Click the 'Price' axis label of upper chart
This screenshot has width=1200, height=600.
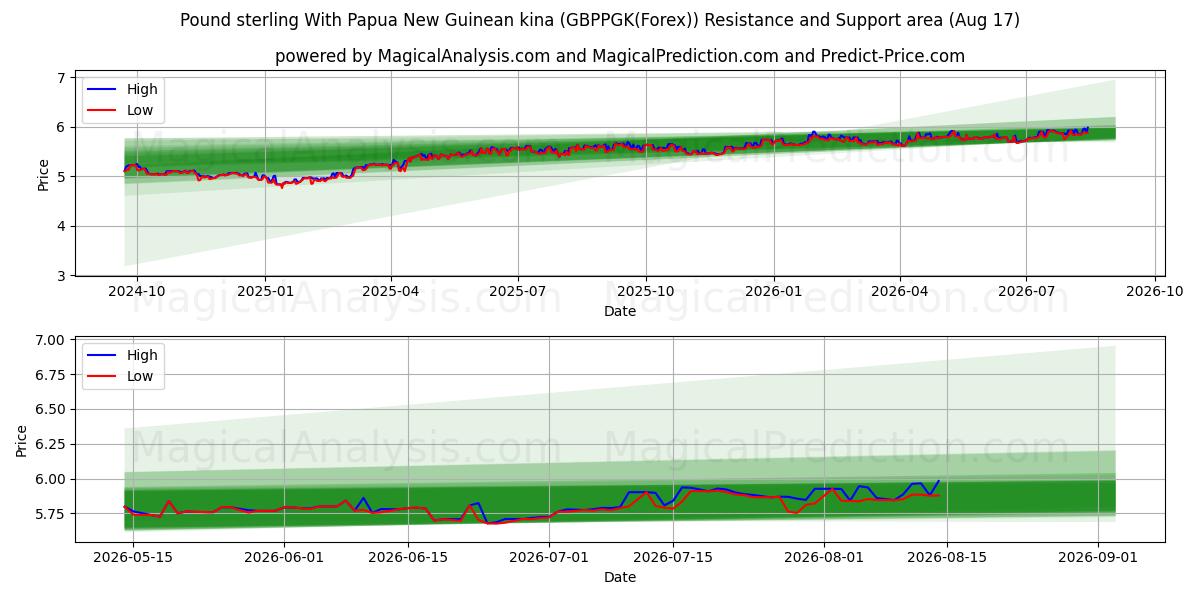tap(43, 174)
